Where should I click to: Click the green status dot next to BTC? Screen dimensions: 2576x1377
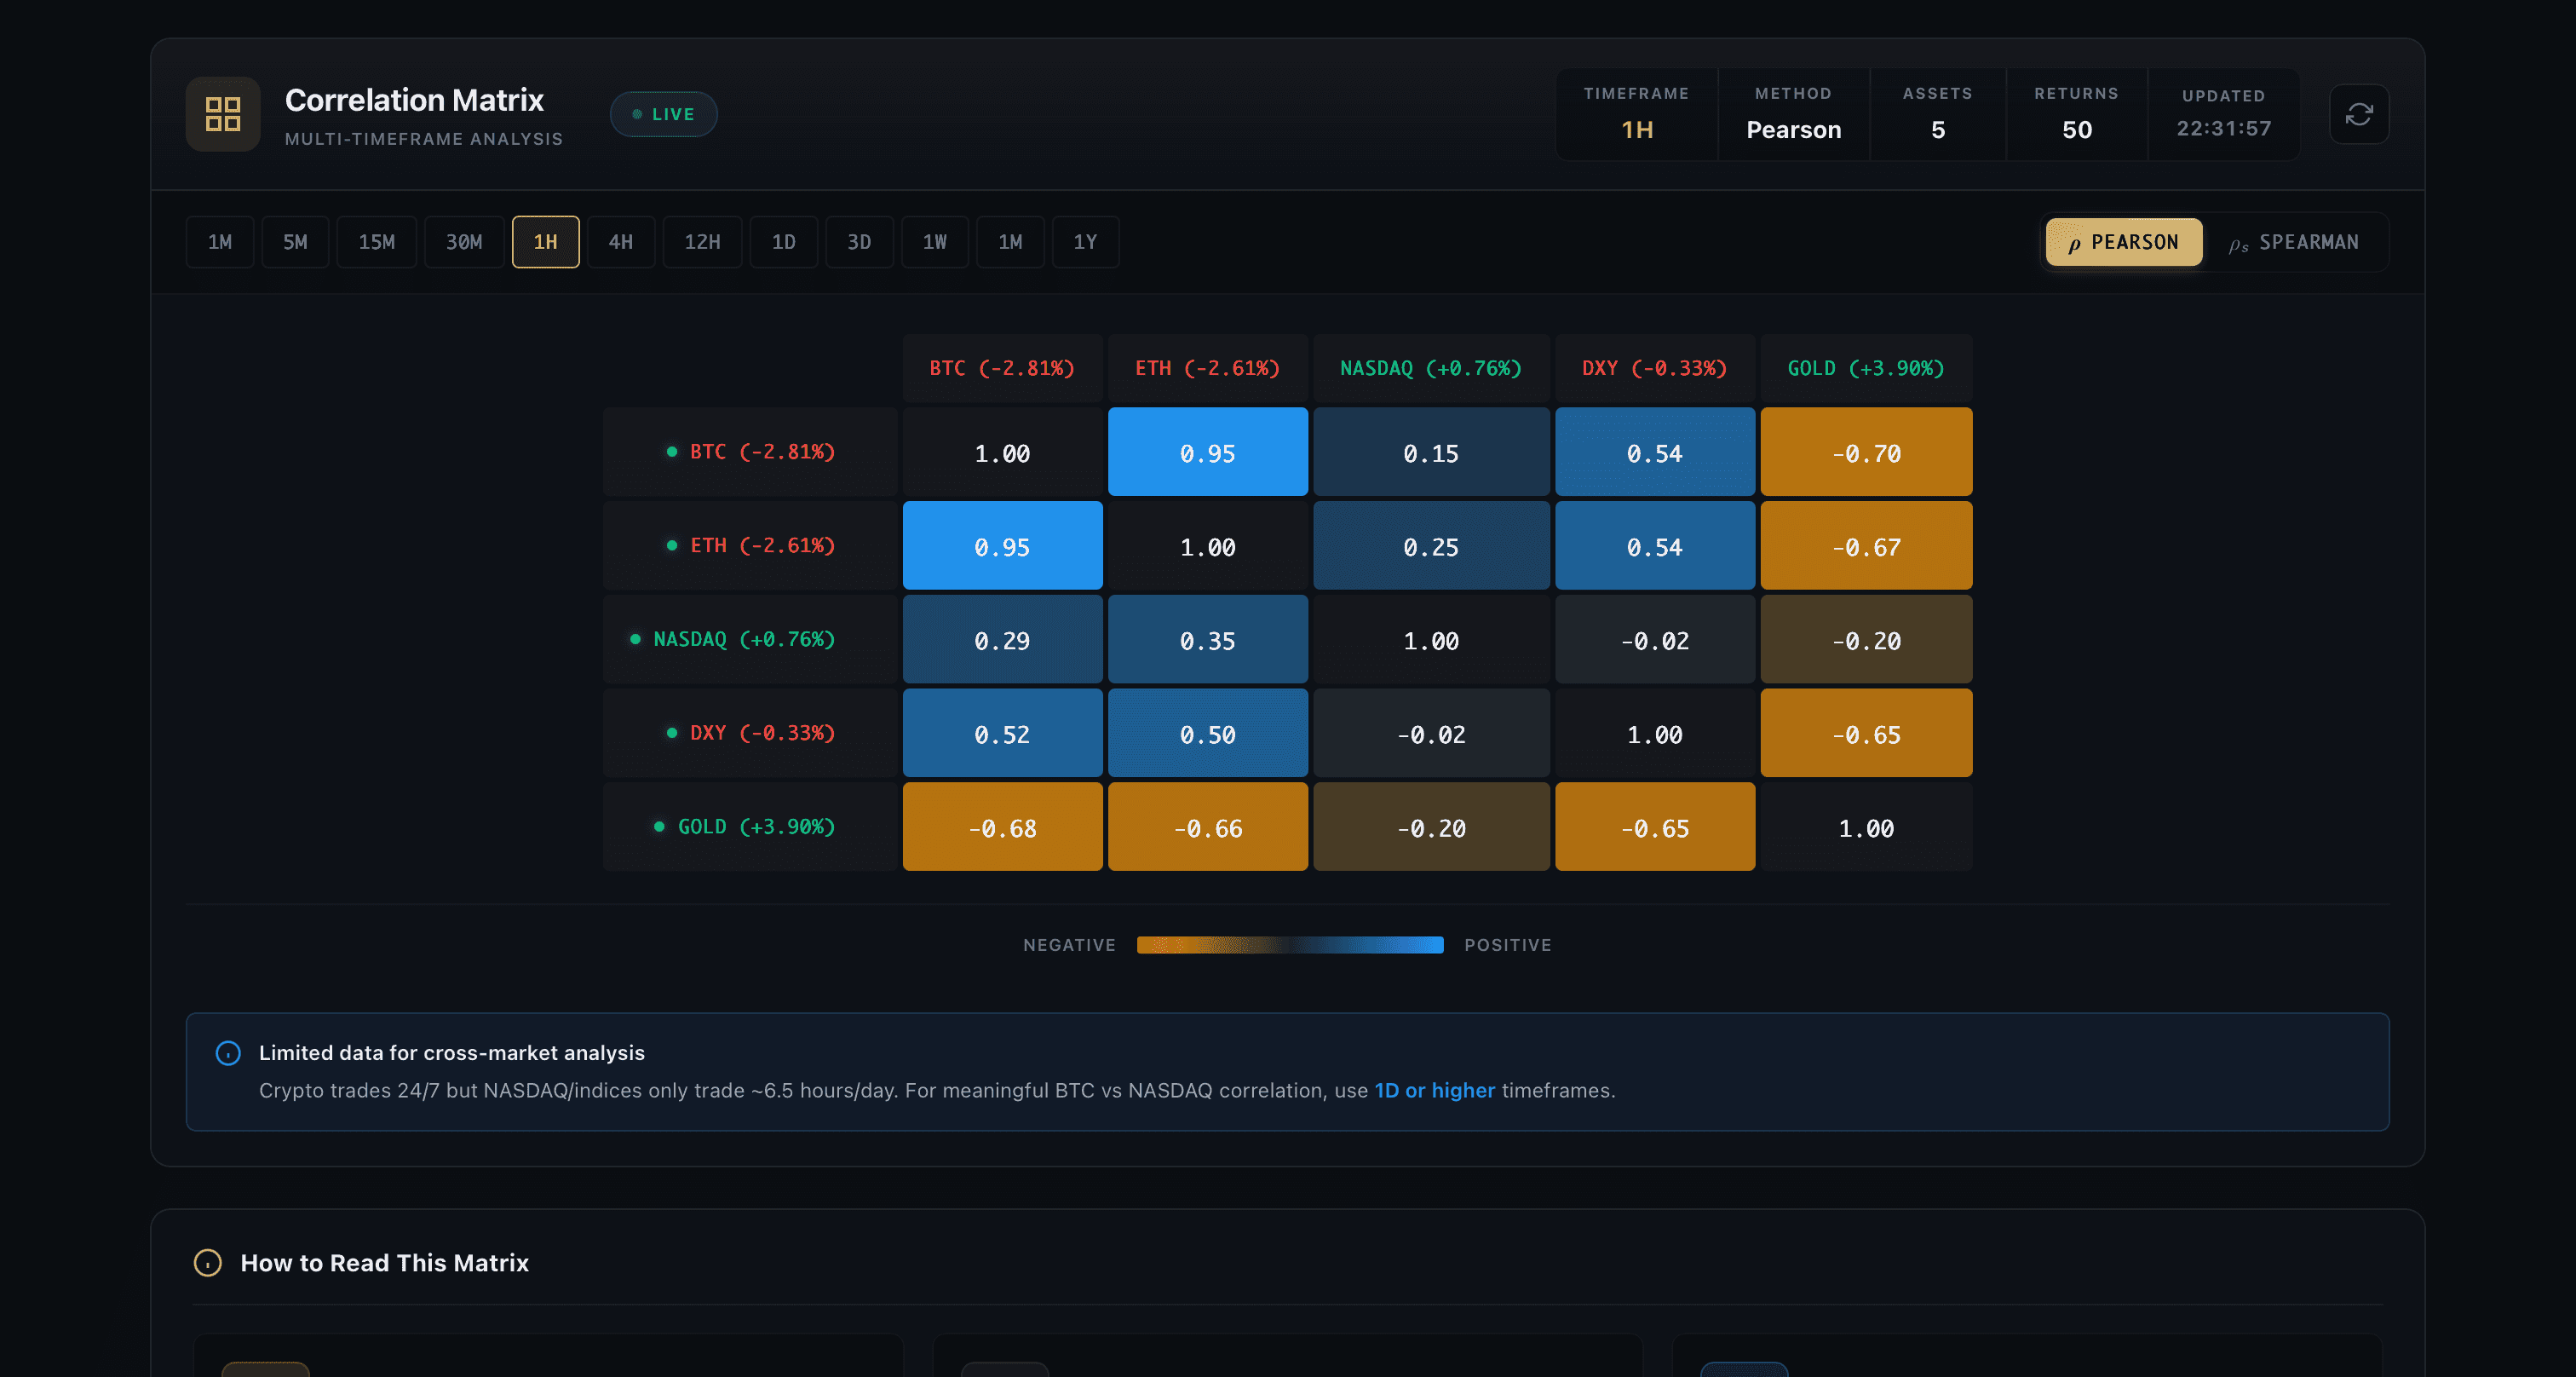pyautogui.click(x=671, y=451)
